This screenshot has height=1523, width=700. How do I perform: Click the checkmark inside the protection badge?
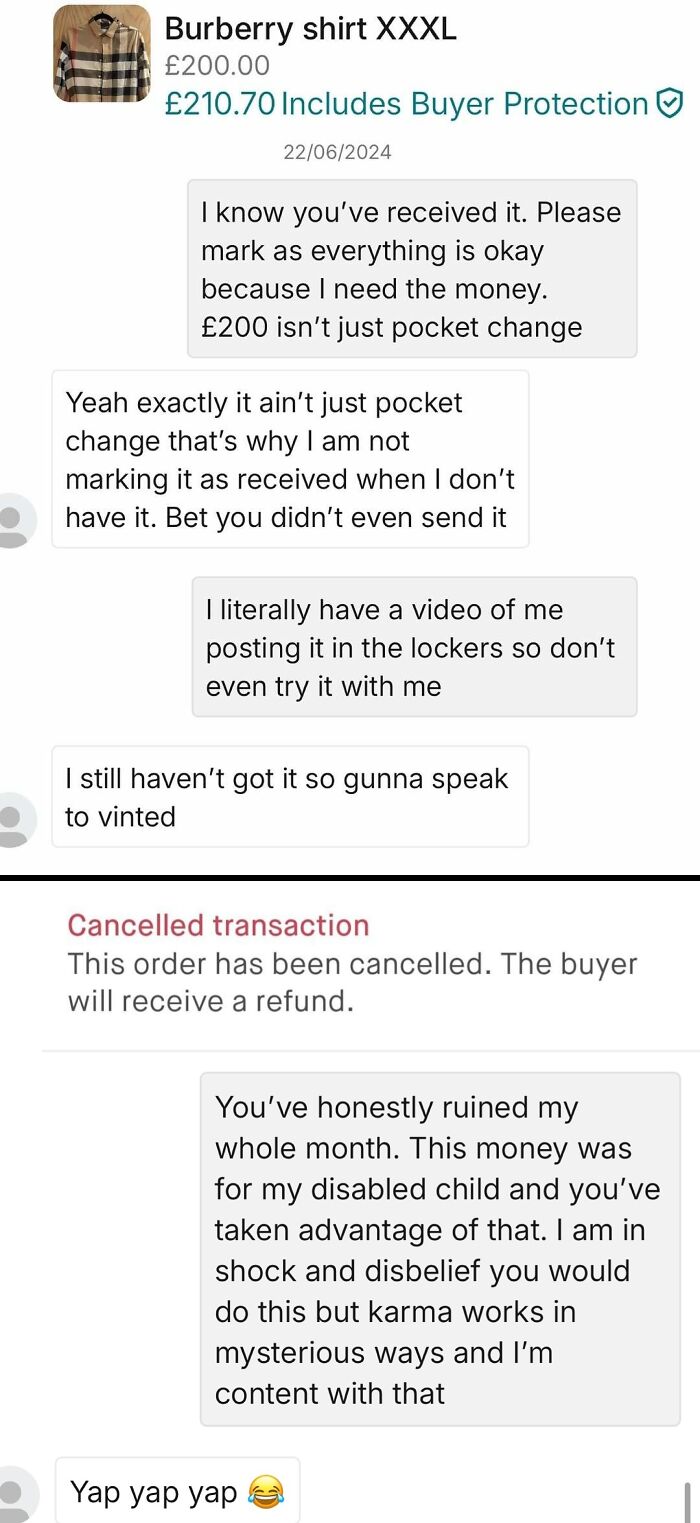tap(668, 103)
